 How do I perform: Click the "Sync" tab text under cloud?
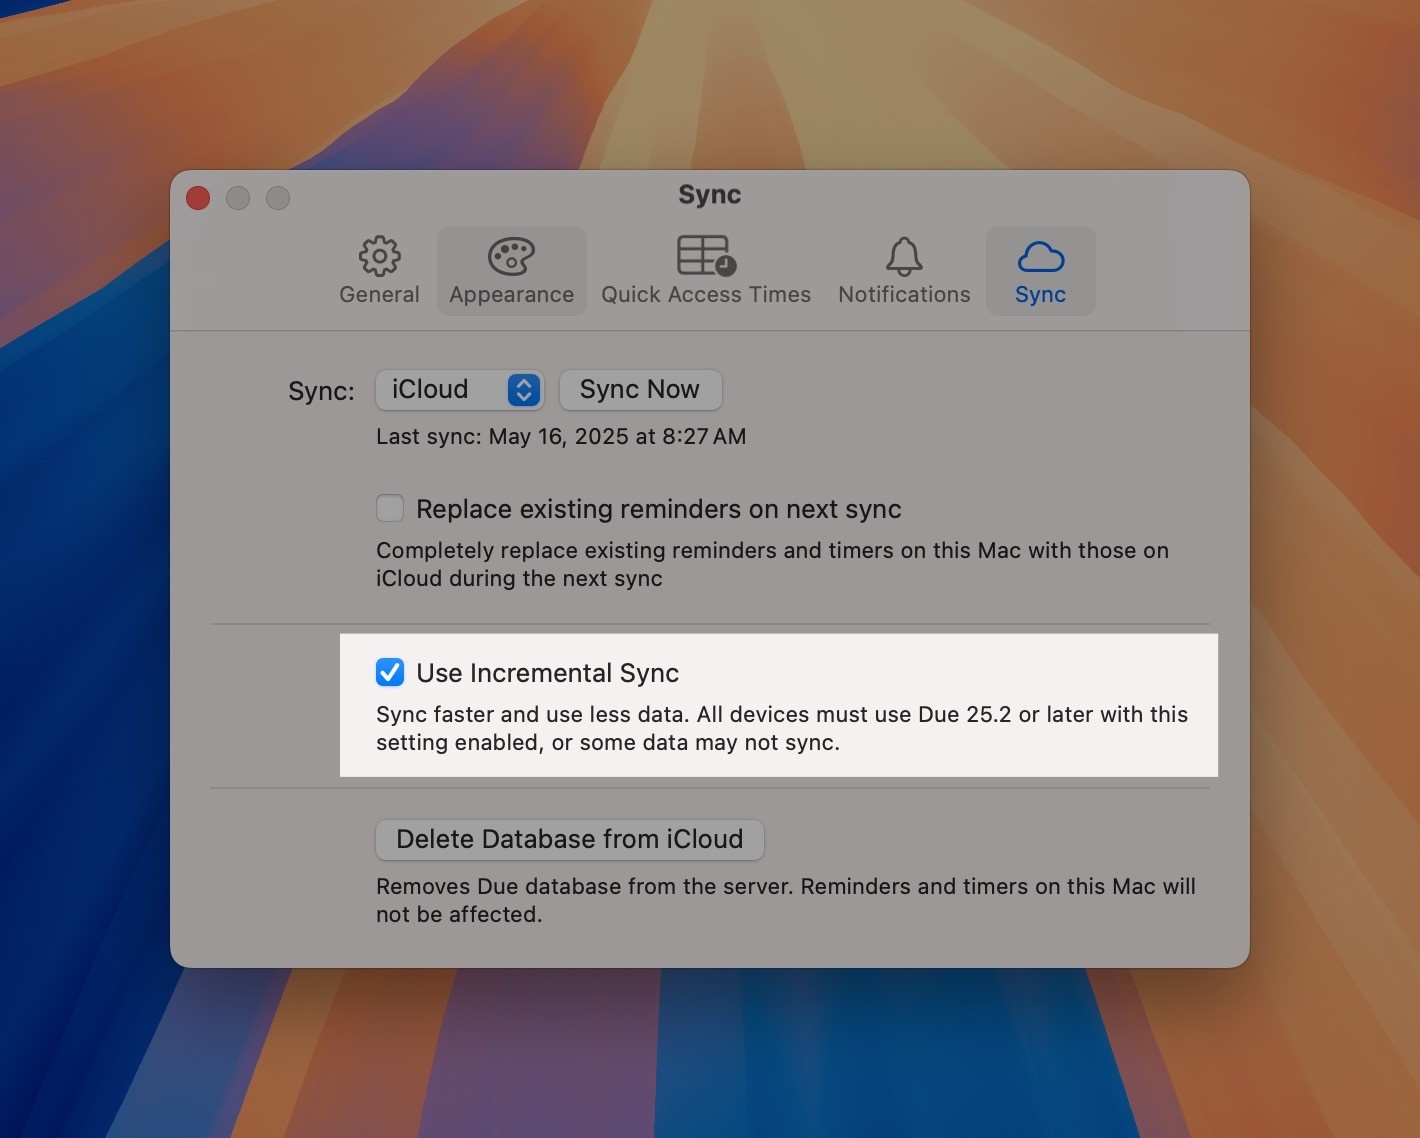(1040, 295)
